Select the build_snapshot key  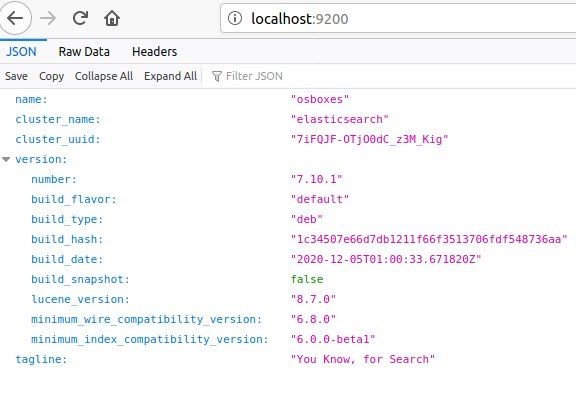80,280
